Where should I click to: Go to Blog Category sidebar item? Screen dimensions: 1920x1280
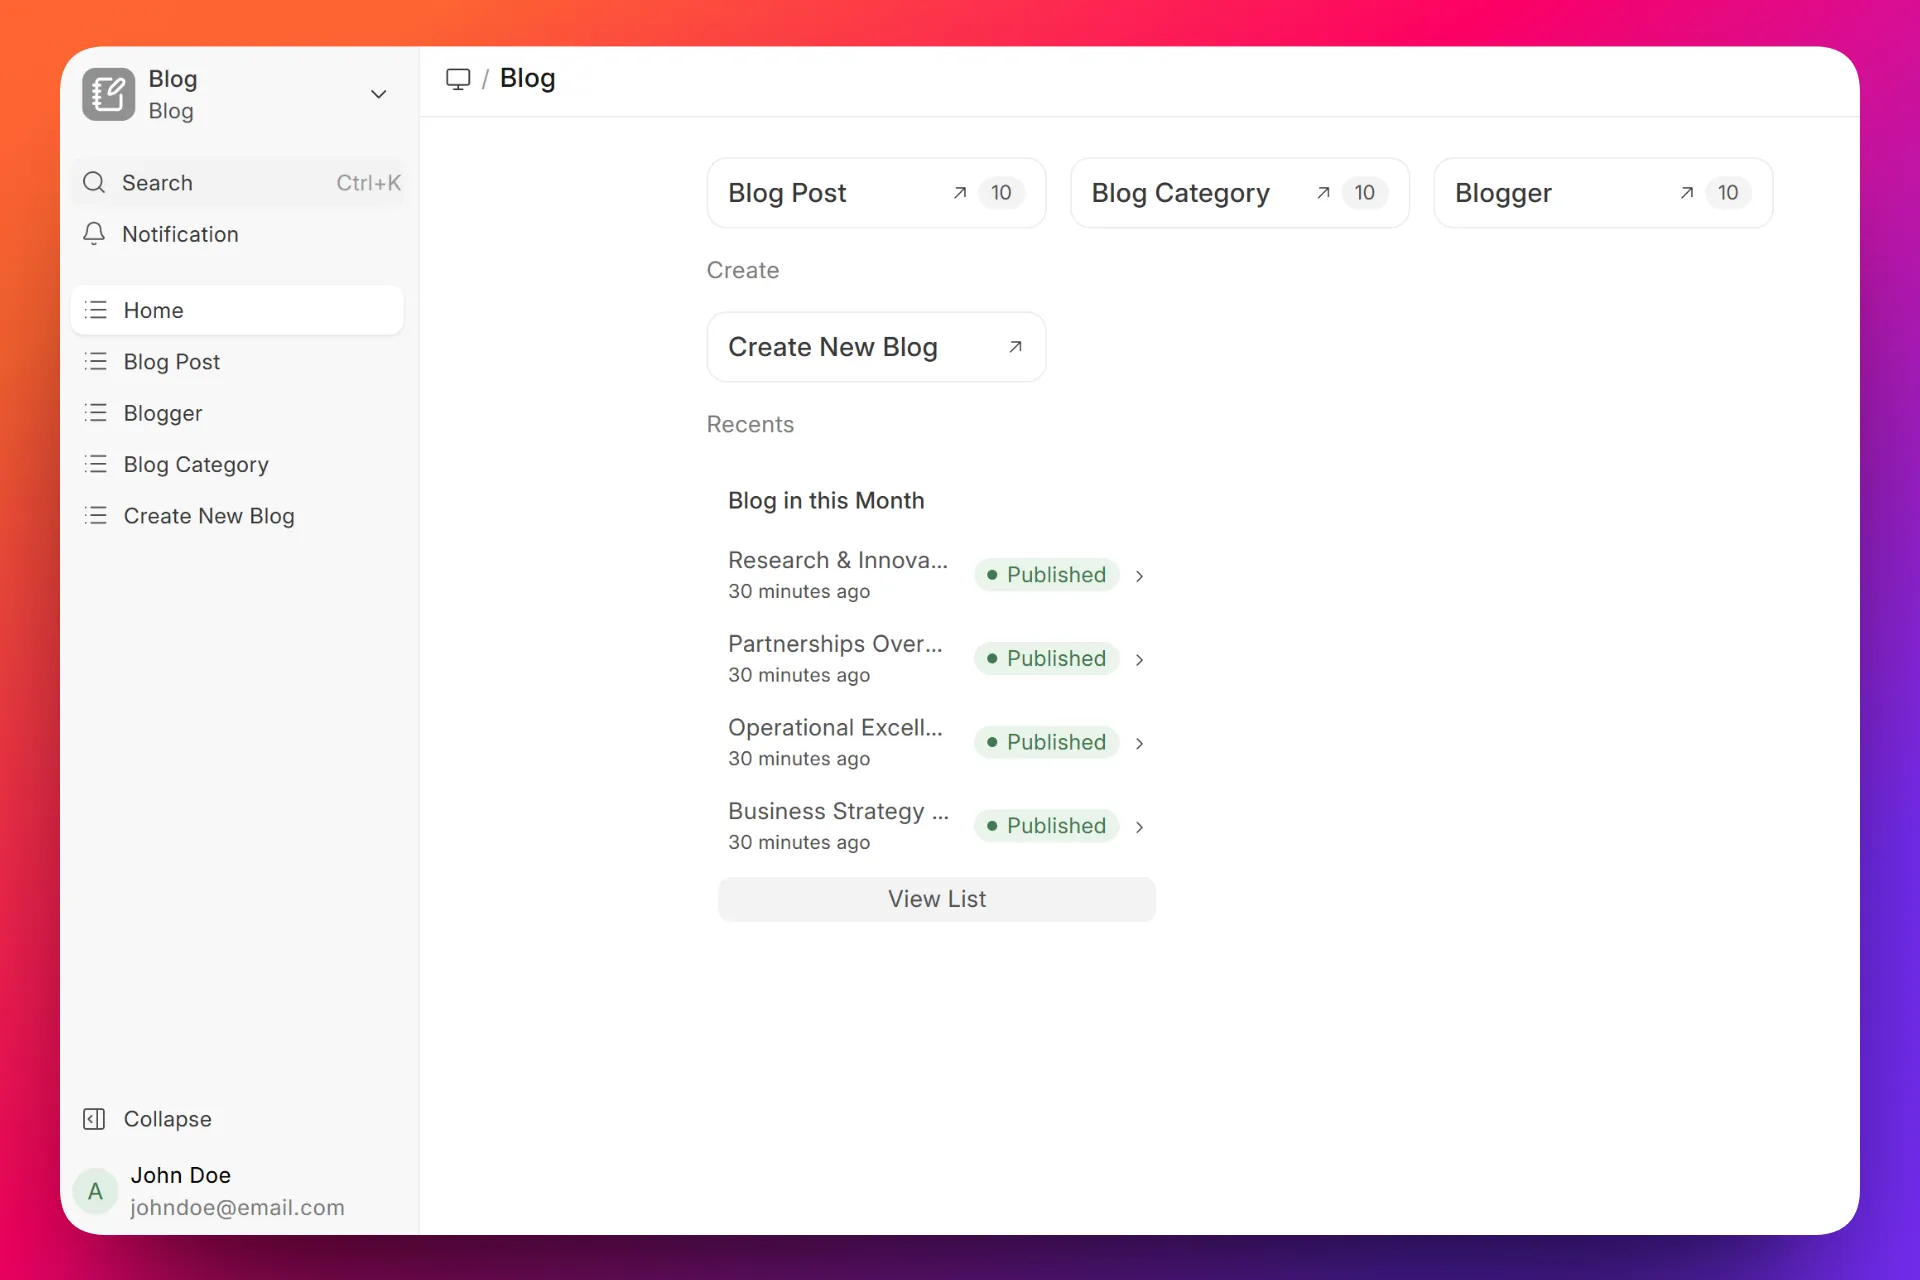click(196, 465)
